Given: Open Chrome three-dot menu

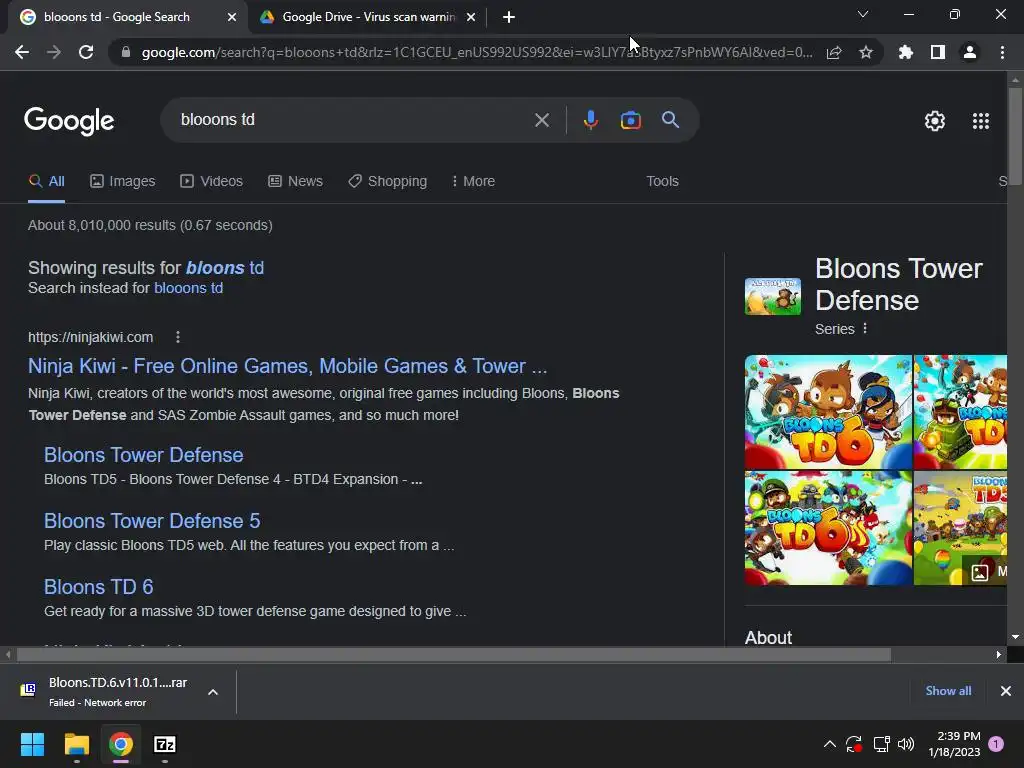Looking at the screenshot, I should click(x=1002, y=52).
